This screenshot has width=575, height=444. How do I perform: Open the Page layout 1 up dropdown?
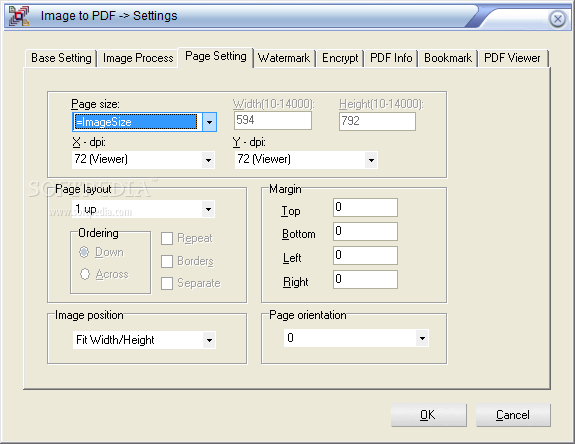tap(143, 209)
